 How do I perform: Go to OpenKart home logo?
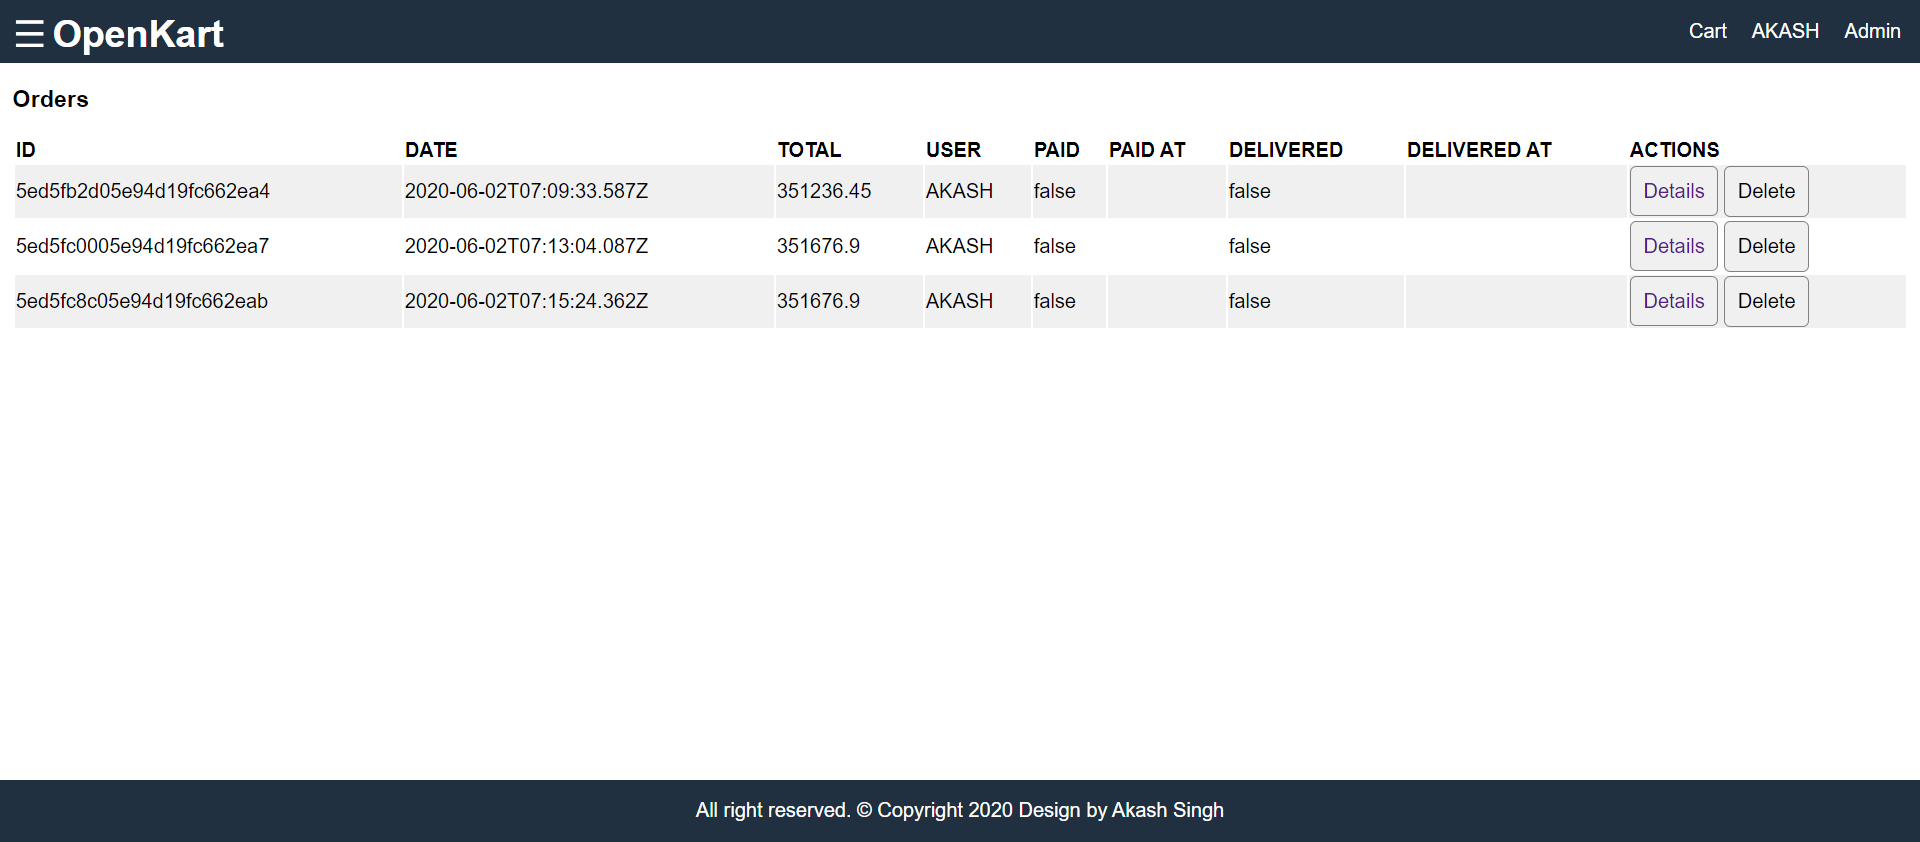(138, 34)
